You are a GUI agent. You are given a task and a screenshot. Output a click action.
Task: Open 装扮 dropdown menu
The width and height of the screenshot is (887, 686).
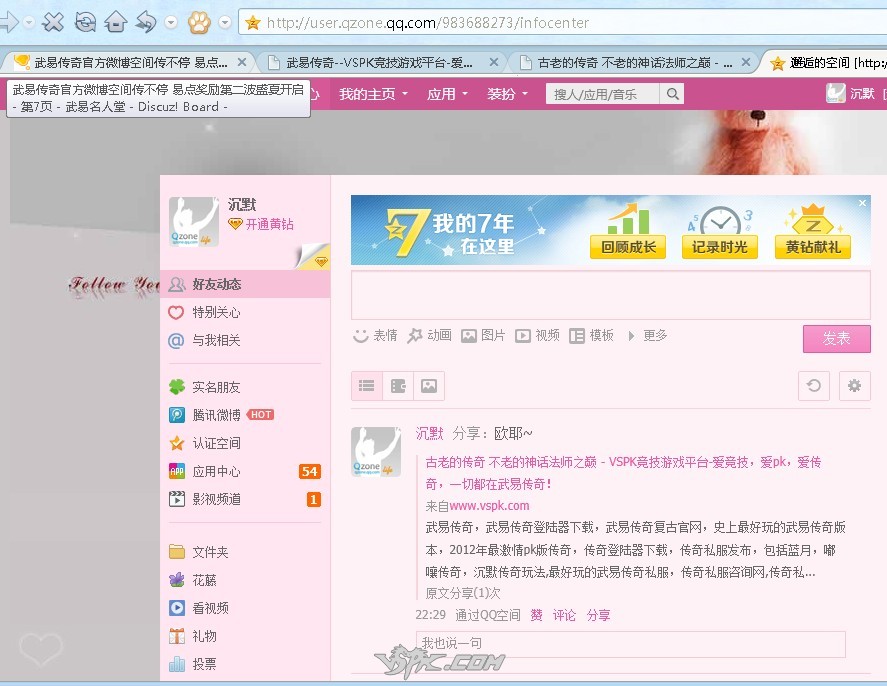pyautogui.click(x=507, y=94)
